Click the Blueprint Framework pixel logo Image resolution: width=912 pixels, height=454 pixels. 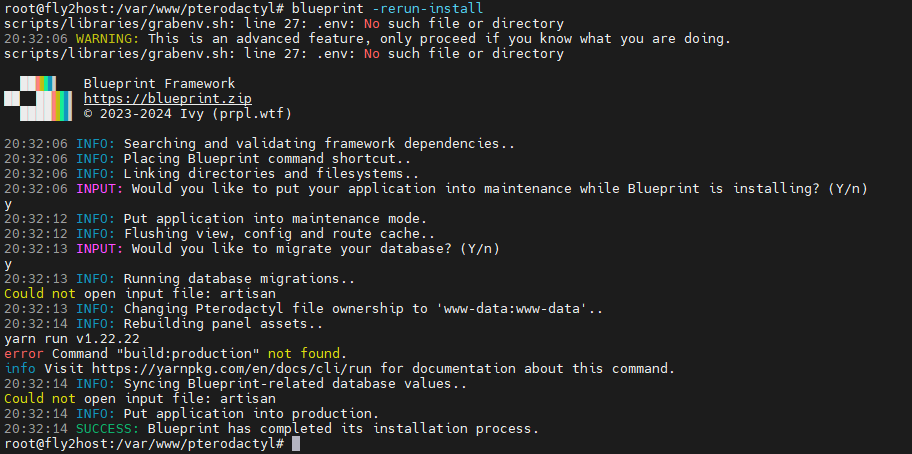tap(38, 98)
